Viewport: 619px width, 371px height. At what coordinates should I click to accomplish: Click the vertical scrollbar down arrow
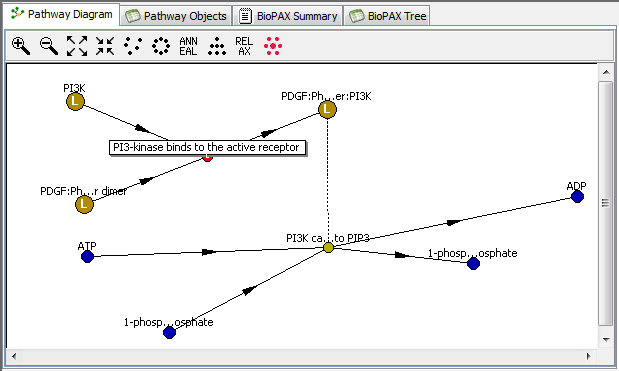coord(606,339)
